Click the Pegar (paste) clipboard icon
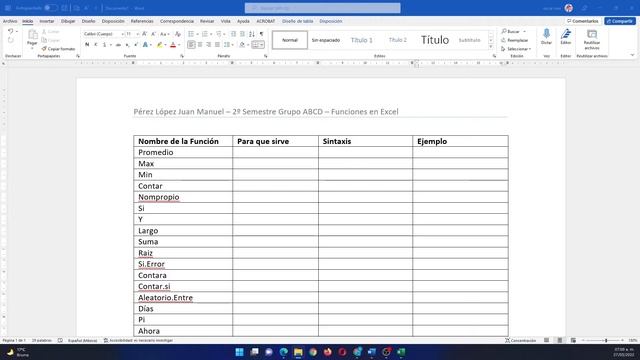This screenshot has height=360, width=640. (32, 35)
